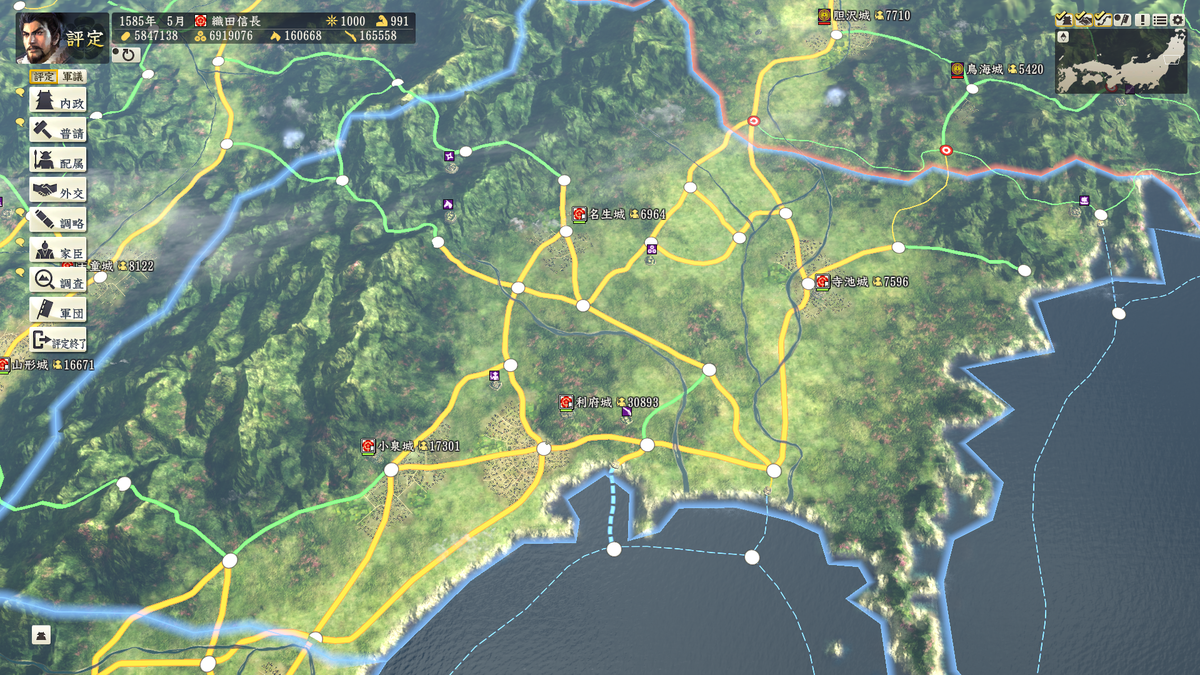Click 胆沢城 troop count 7710
The height and width of the screenshot is (675, 1200).
tap(897, 16)
